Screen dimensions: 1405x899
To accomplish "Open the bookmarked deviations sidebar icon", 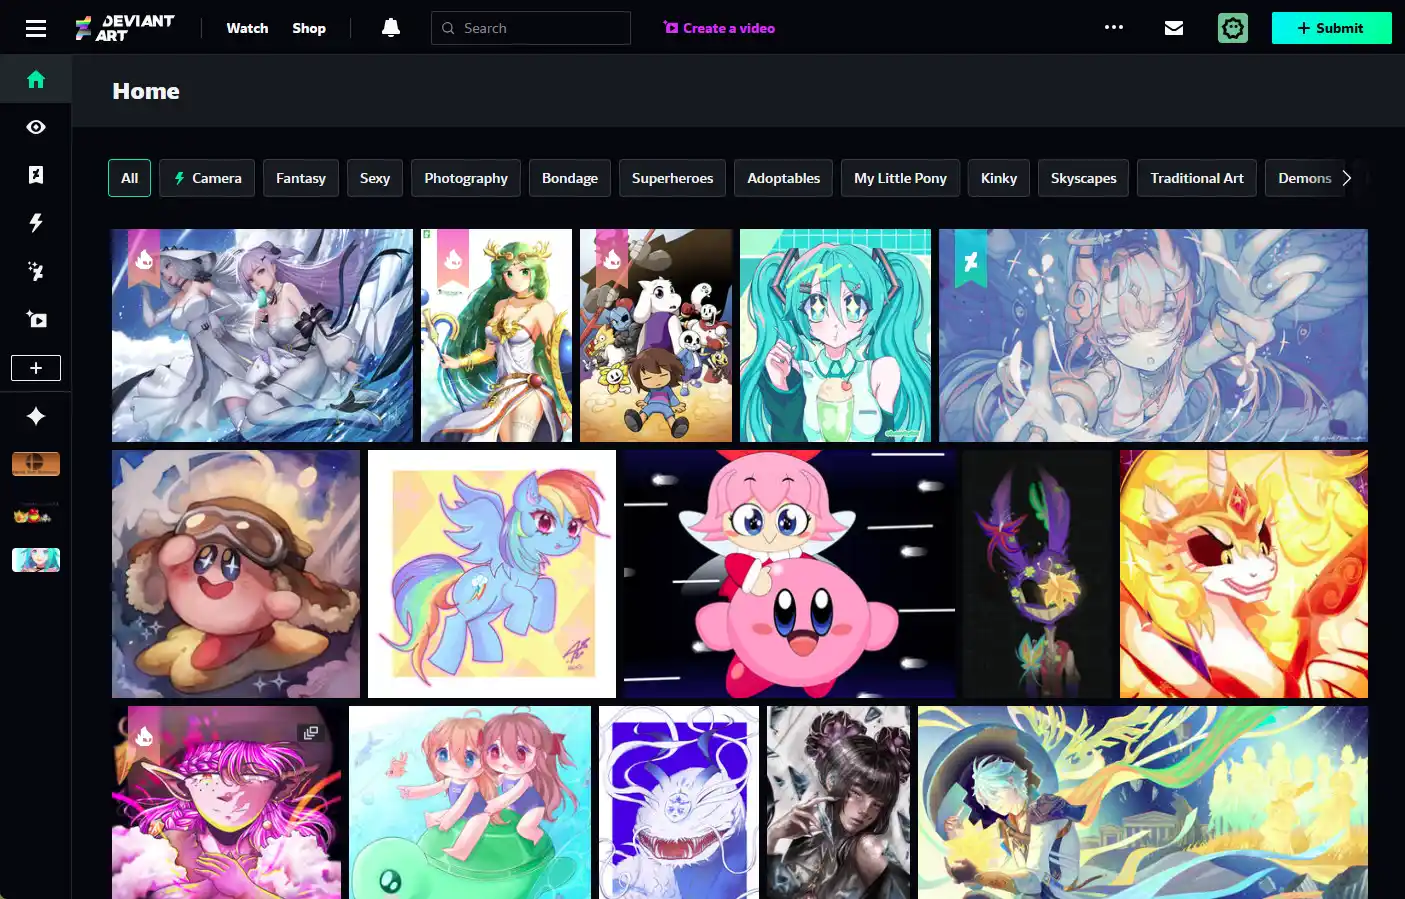I will [36, 175].
